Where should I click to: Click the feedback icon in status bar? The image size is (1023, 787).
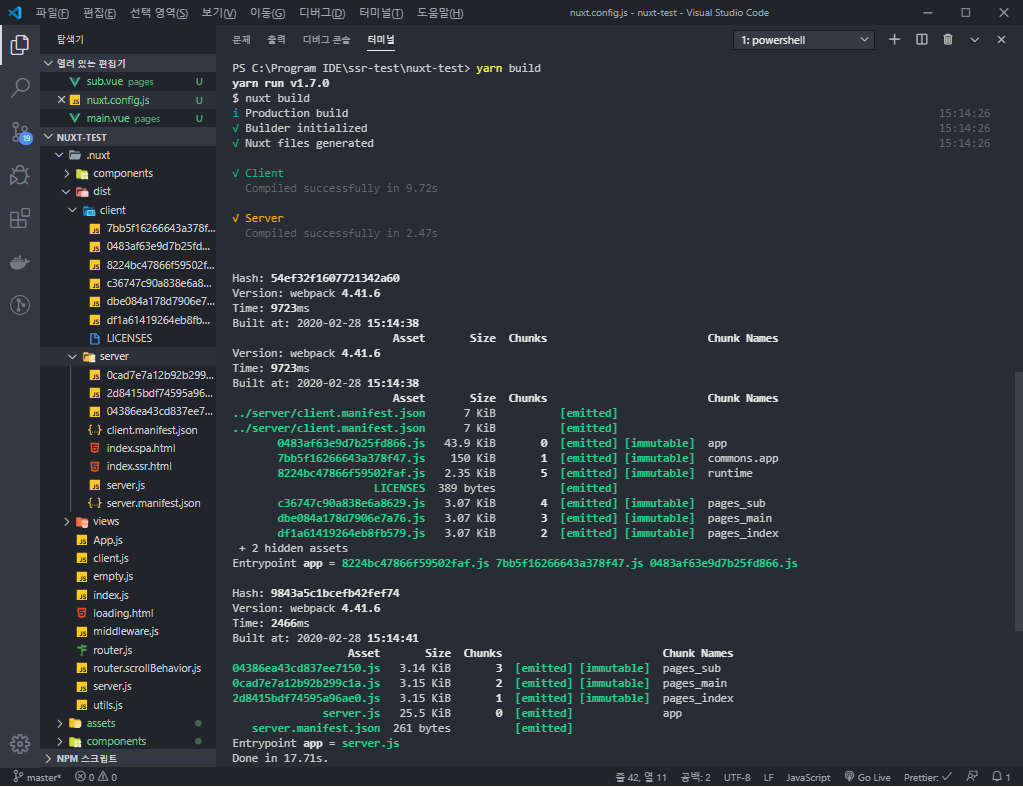pos(972,777)
